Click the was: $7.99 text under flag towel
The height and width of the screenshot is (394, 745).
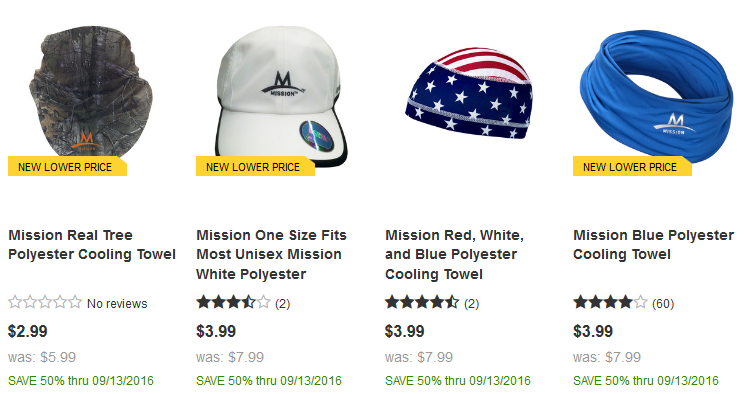coord(419,357)
